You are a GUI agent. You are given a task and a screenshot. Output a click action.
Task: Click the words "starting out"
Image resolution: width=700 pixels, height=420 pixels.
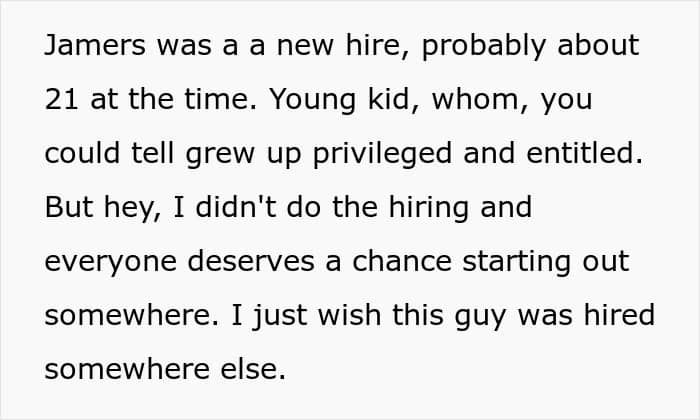tap(546, 263)
